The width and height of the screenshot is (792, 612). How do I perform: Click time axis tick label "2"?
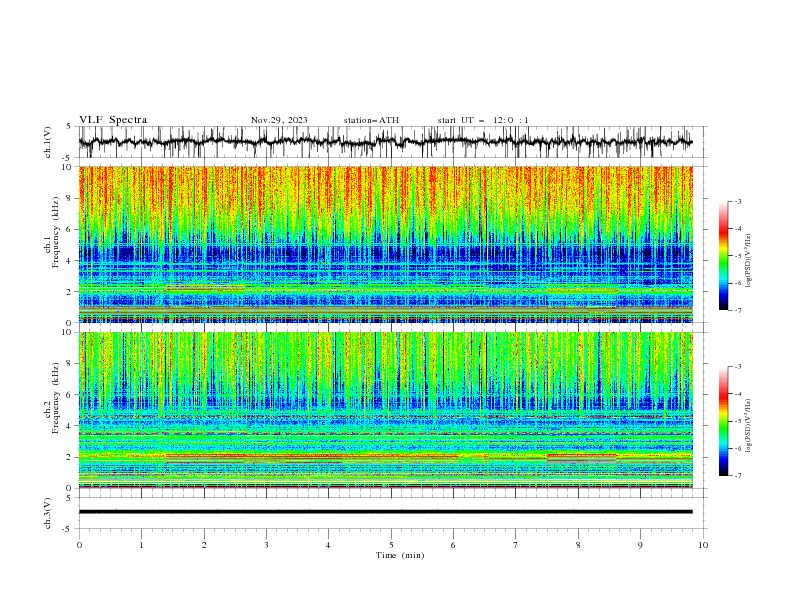[x=204, y=545]
